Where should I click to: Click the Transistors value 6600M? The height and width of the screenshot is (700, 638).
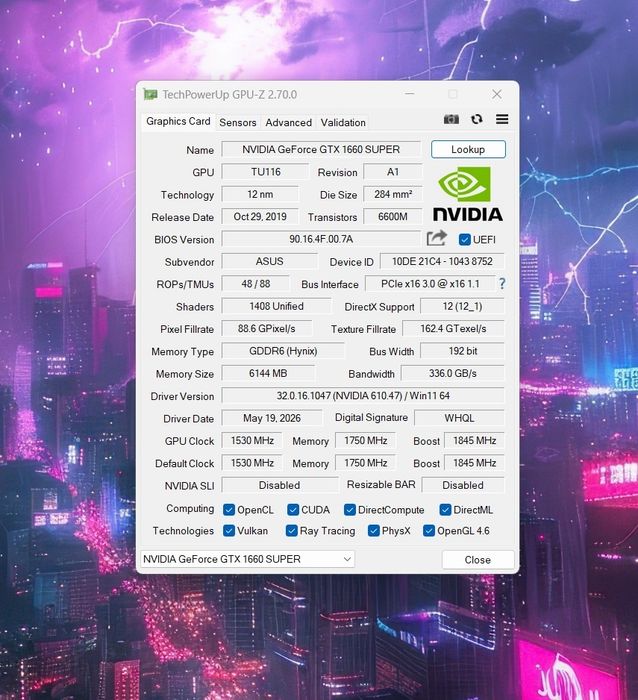tap(393, 217)
